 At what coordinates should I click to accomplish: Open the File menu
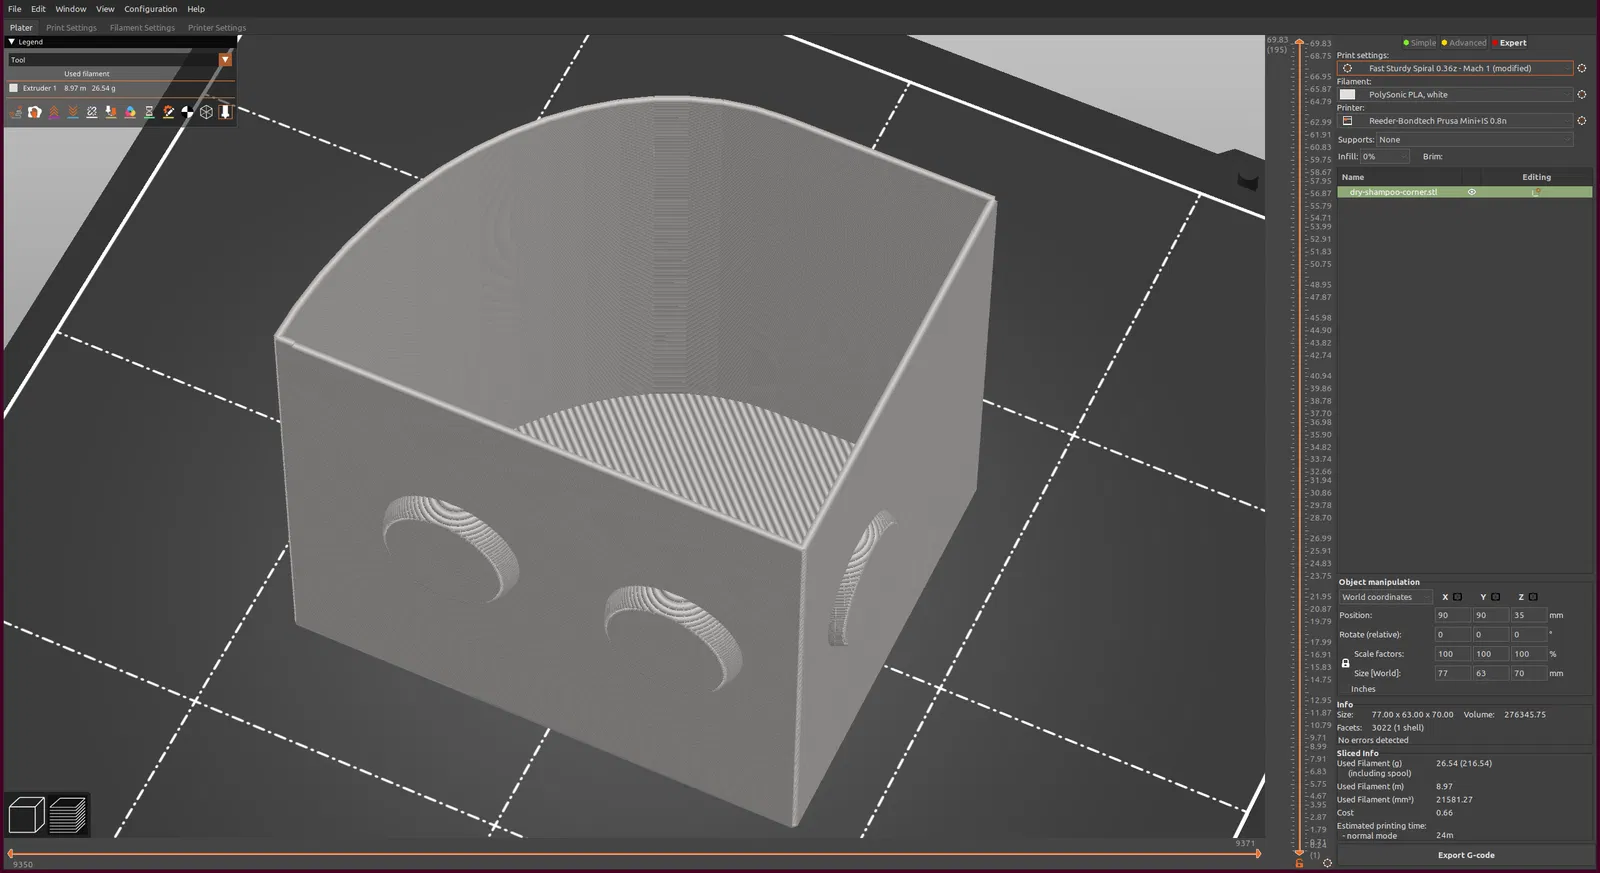(15, 9)
